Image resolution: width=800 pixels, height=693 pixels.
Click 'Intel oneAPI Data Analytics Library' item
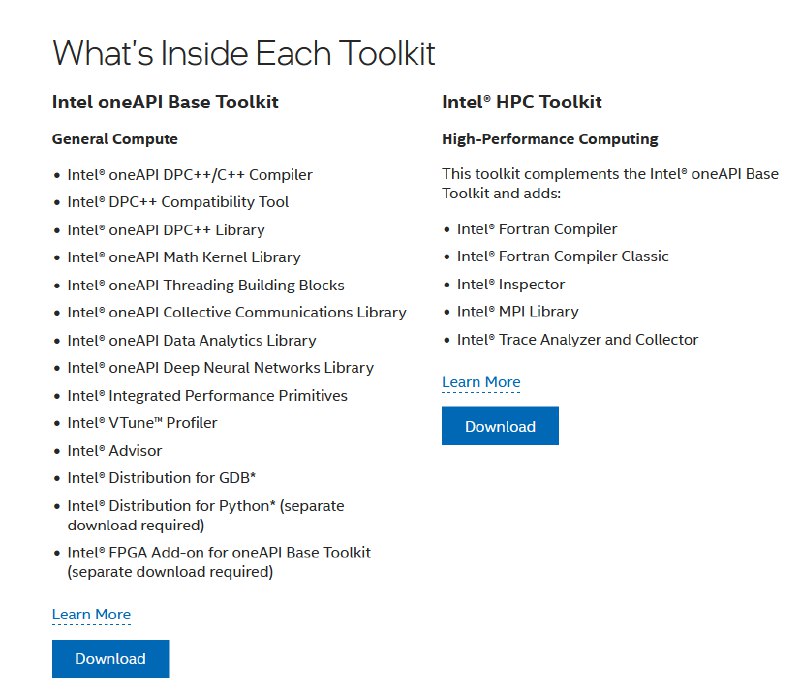(192, 340)
